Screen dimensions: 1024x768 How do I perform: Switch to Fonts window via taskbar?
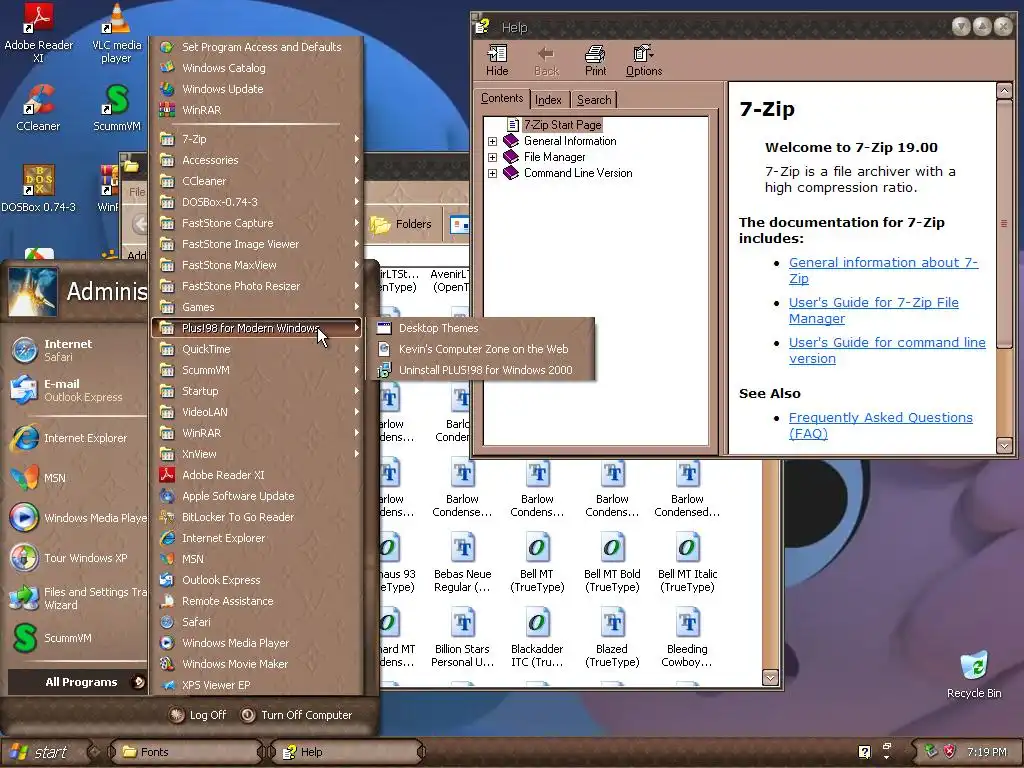(x=185, y=752)
